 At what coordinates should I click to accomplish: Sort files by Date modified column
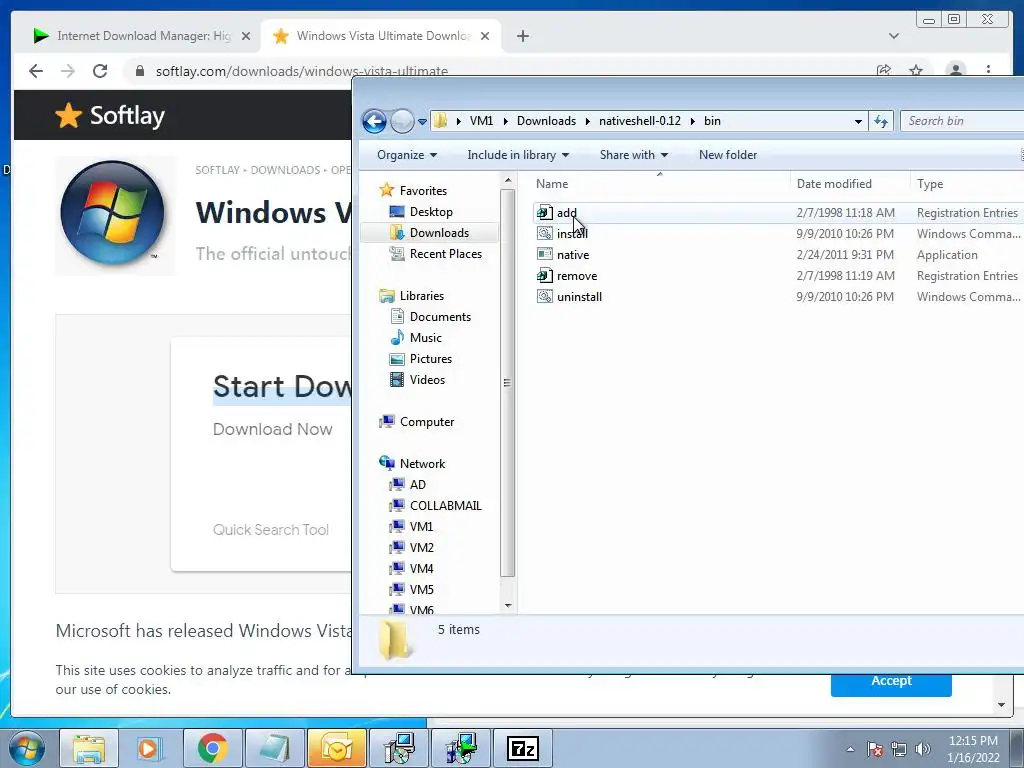tap(834, 184)
